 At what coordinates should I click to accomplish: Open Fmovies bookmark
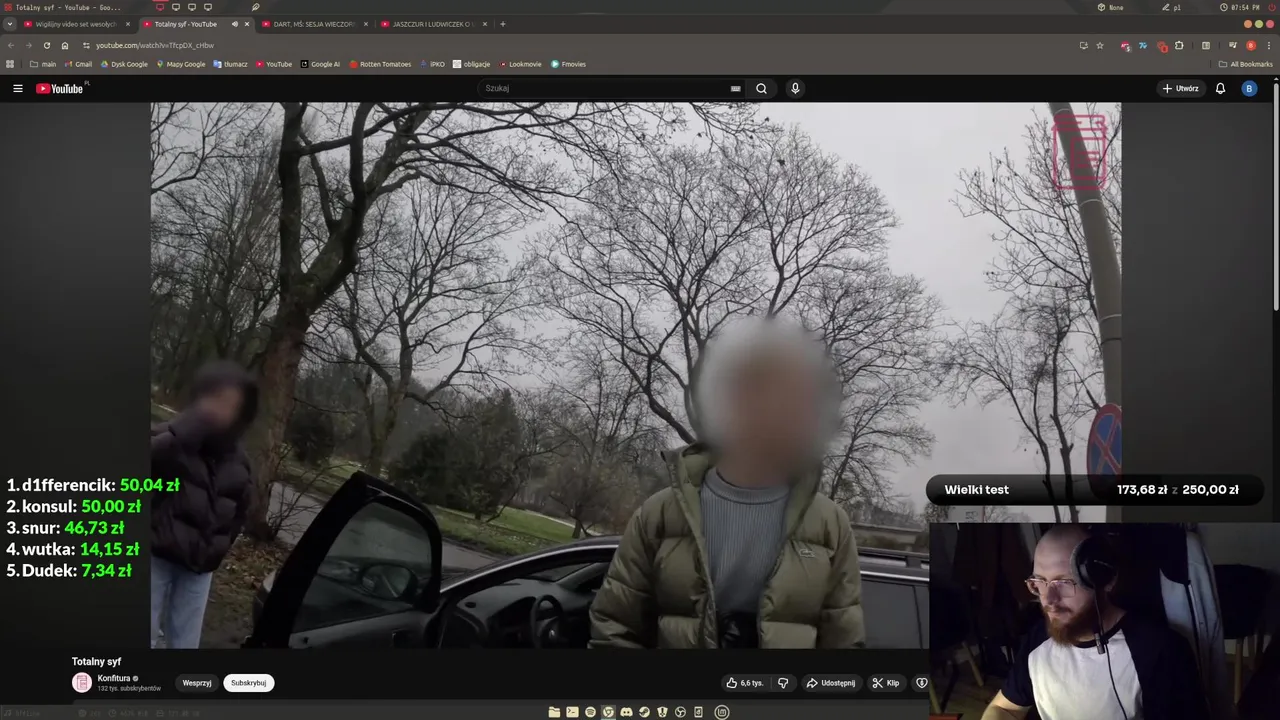click(568, 64)
